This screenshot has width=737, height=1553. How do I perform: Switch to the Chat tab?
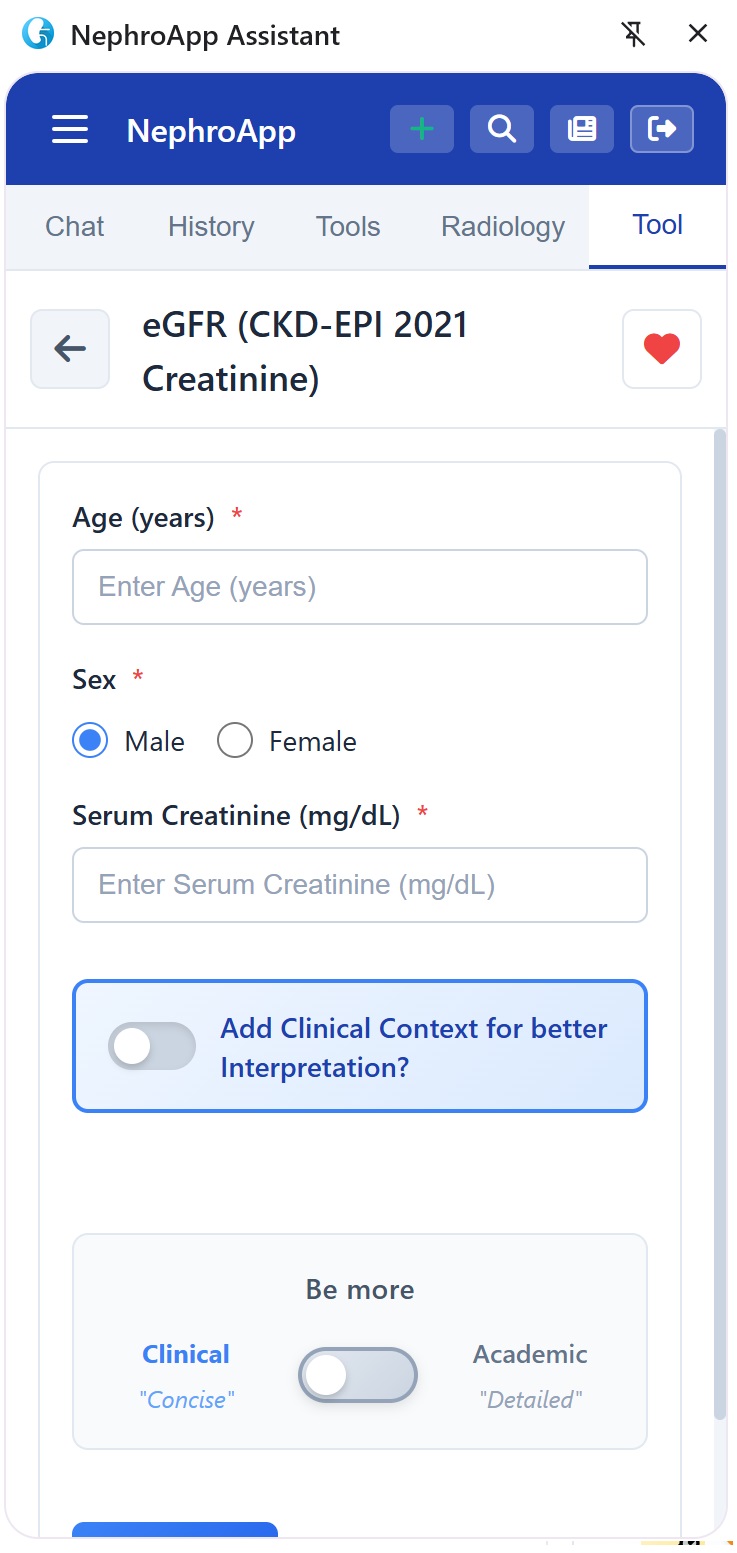[x=75, y=227]
